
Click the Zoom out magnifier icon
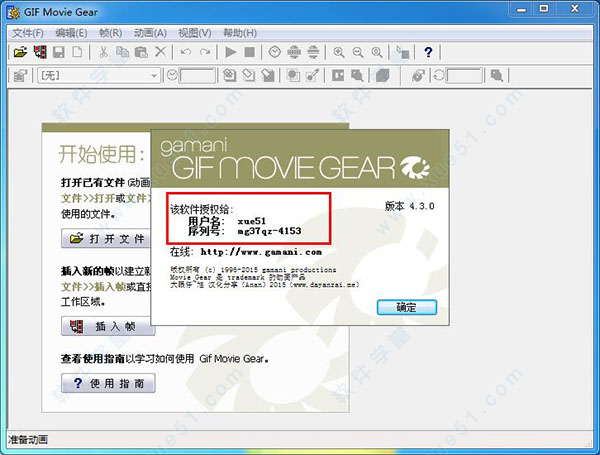[x=358, y=52]
